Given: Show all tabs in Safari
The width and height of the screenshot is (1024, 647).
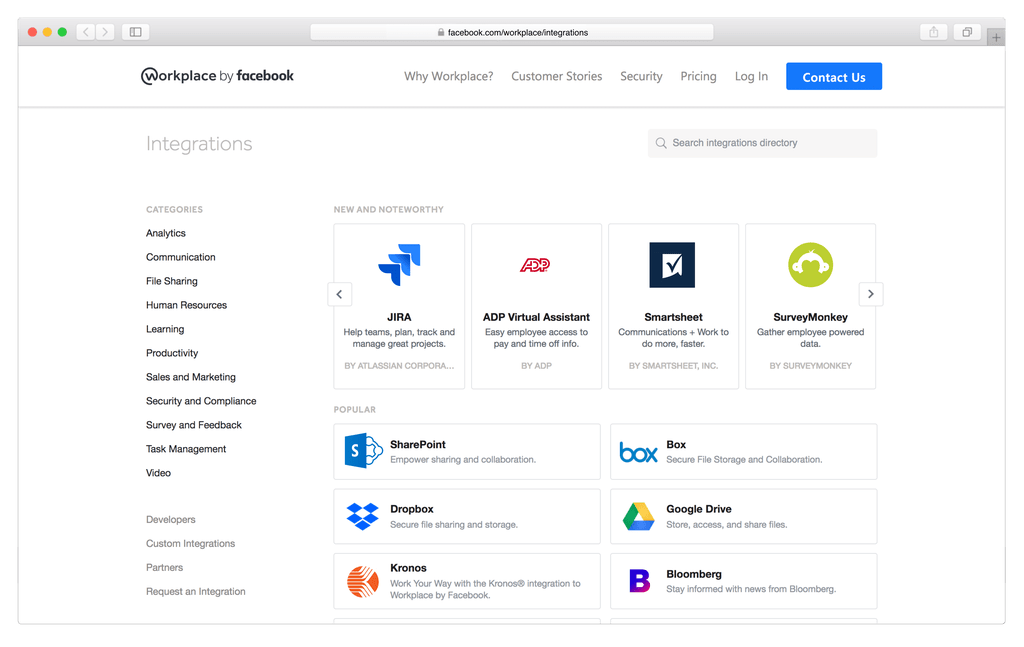Looking at the screenshot, I should click(x=967, y=32).
